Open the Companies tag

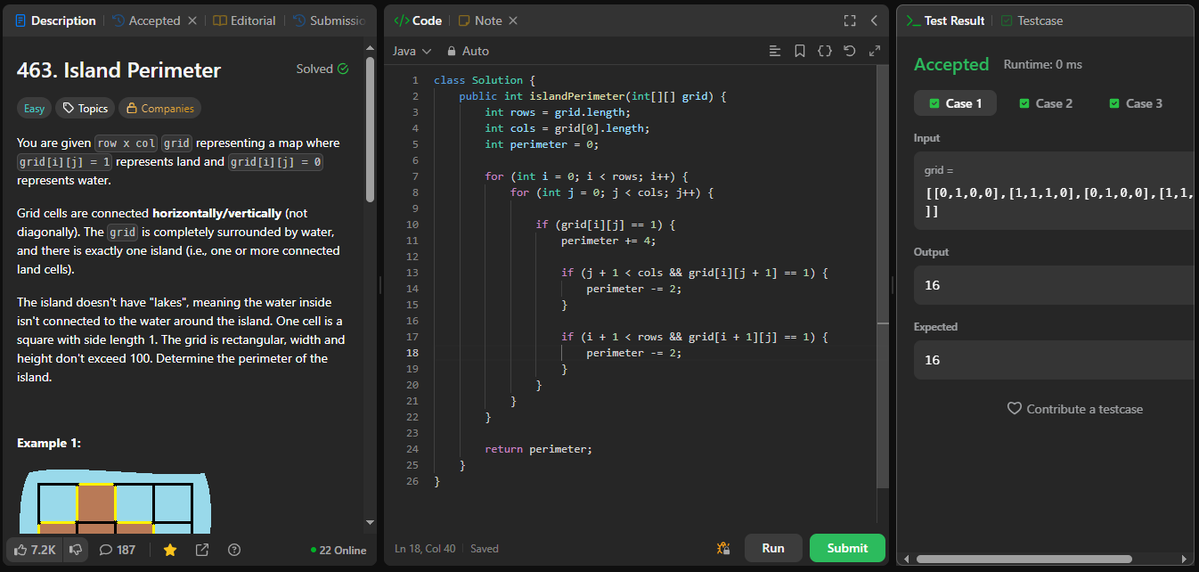(160, 108)
